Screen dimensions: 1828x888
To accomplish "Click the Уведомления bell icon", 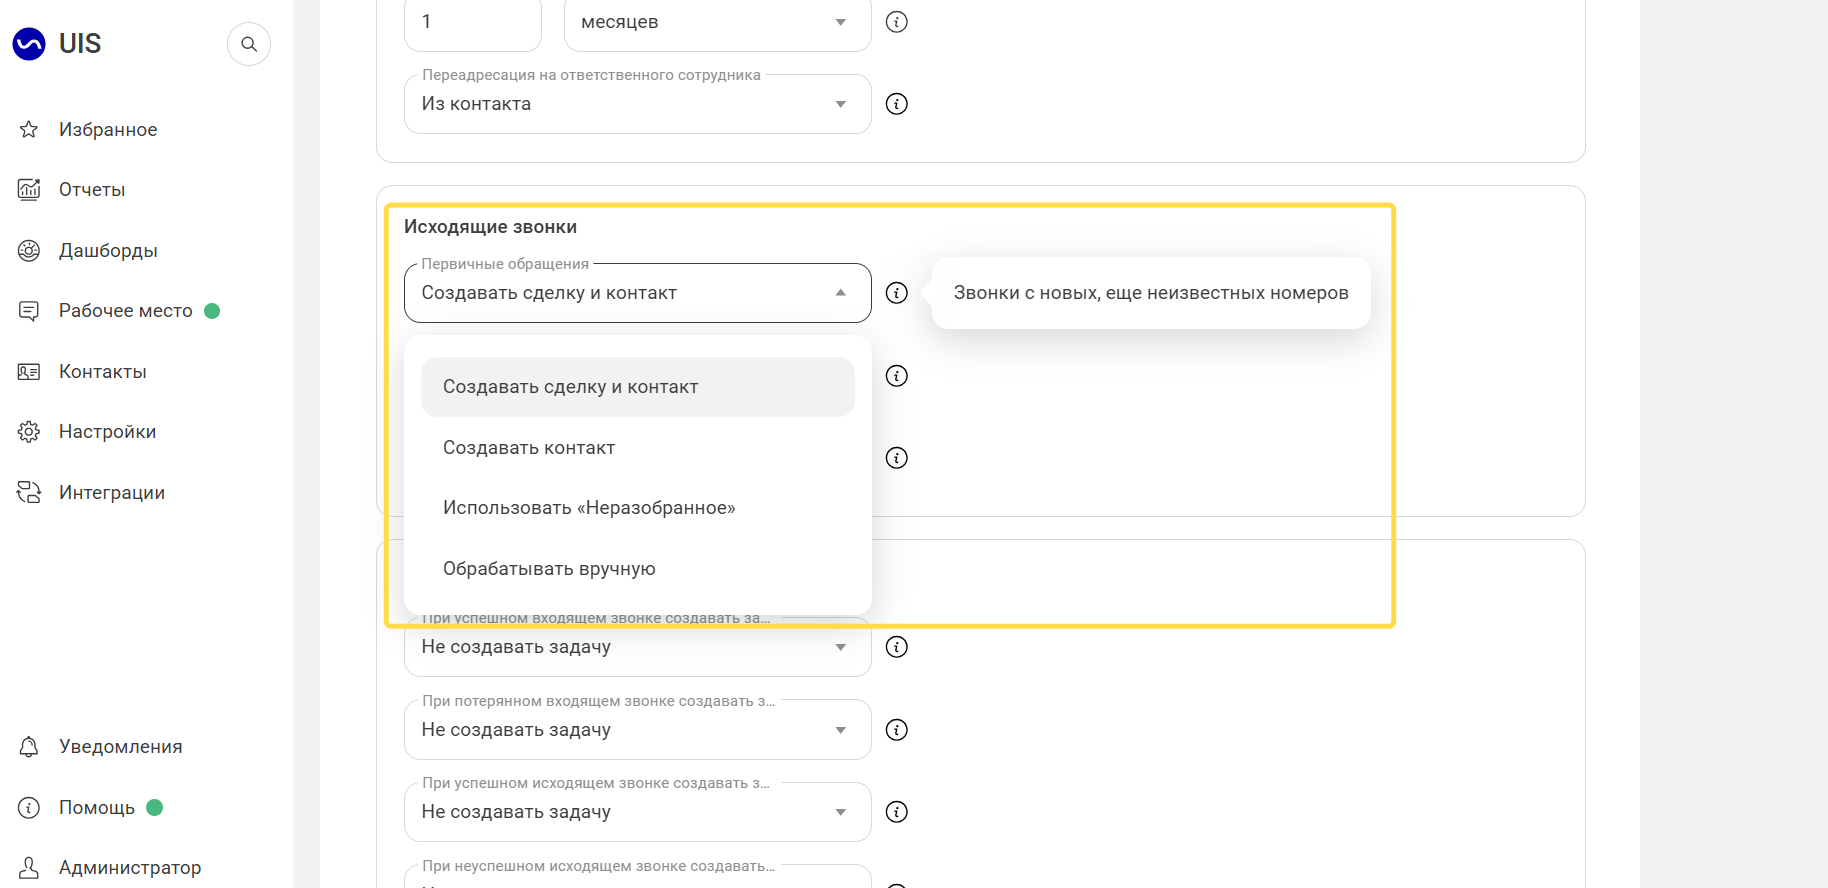I will click(29, 747).
